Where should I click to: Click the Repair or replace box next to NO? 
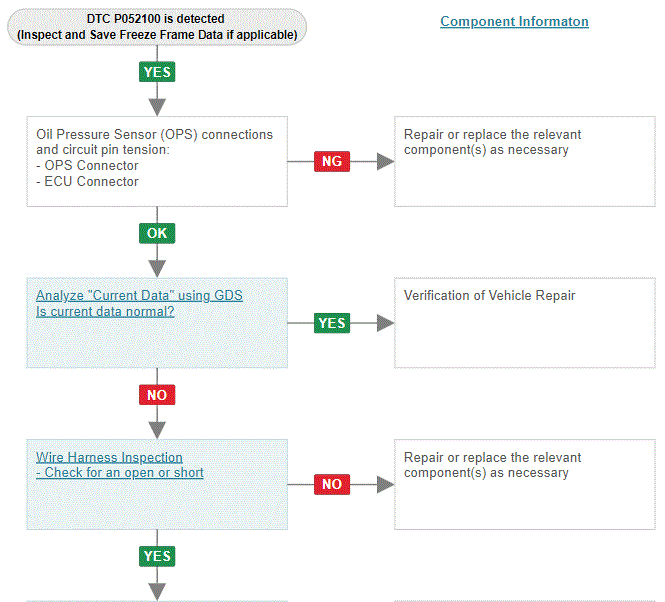525,484
